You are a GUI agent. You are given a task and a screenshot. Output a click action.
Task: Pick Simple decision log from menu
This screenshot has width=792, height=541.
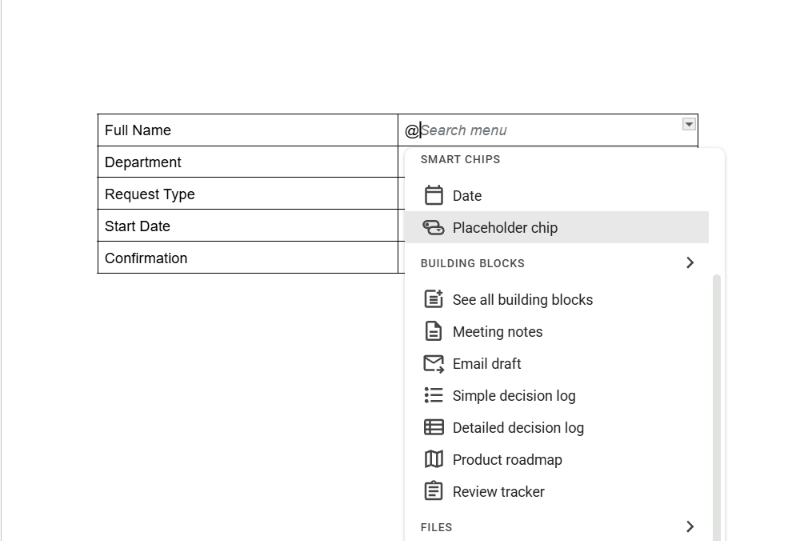point(557,396)
